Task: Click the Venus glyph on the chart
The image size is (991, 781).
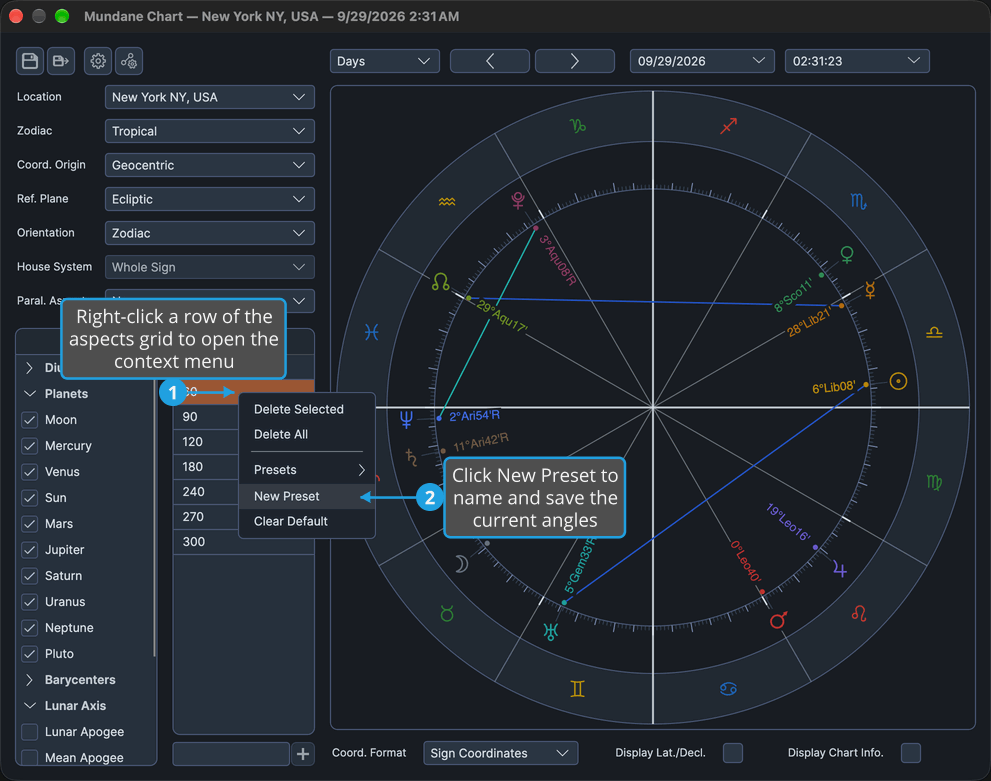Action: click(x=847, y=254)
